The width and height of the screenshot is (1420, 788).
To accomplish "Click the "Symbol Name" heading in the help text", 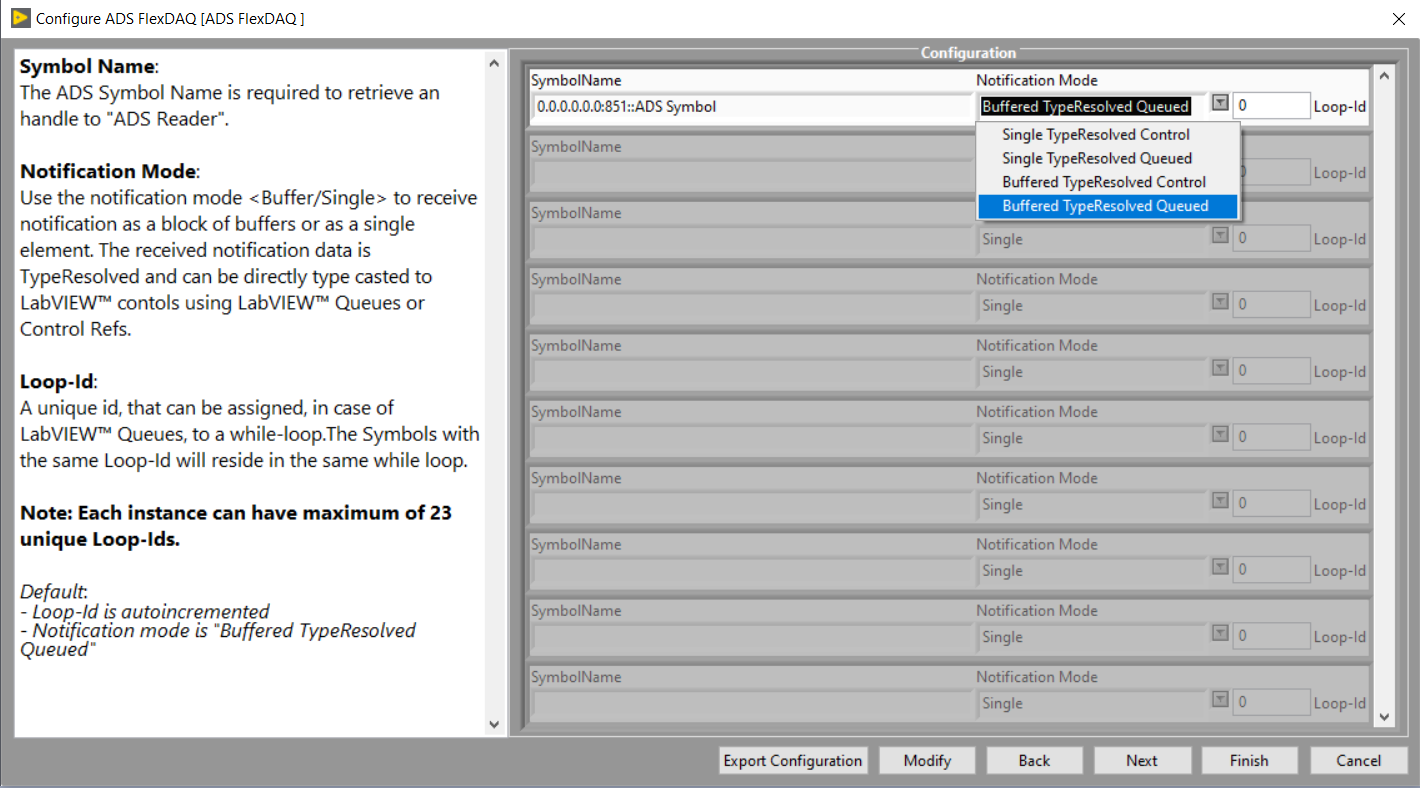I will (87, 67).
